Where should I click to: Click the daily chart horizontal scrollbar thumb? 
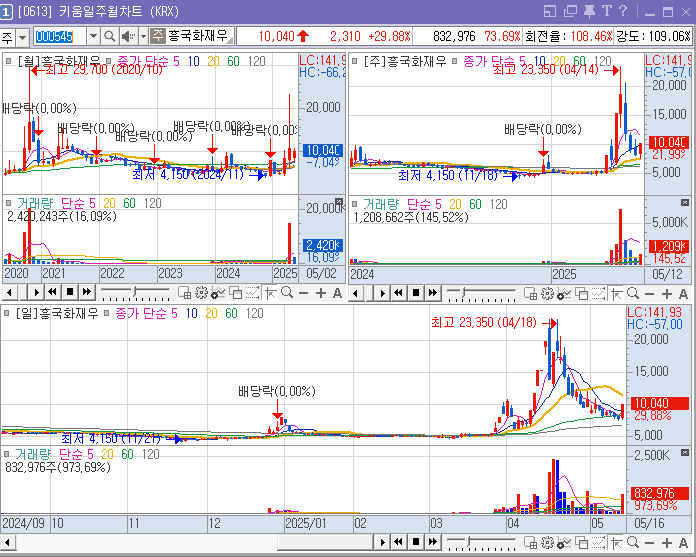[x=324, y=542]
